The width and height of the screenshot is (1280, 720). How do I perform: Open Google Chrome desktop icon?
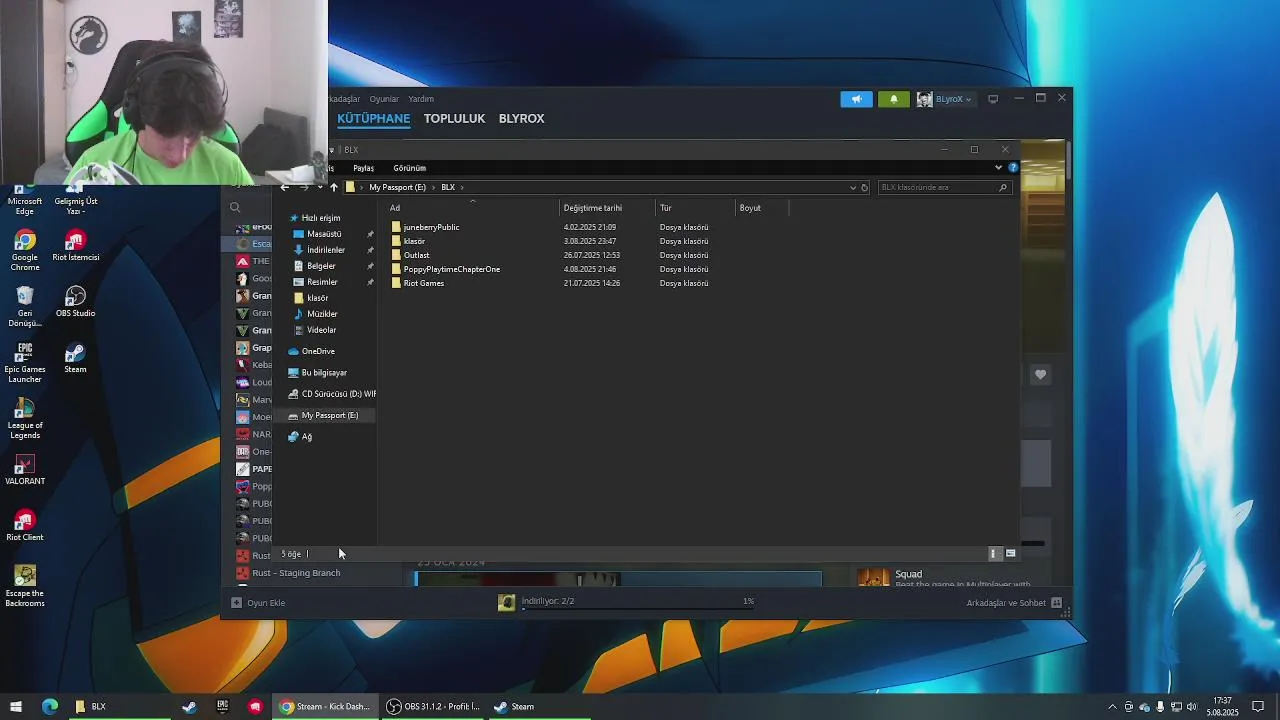click(x=25, y=251)
